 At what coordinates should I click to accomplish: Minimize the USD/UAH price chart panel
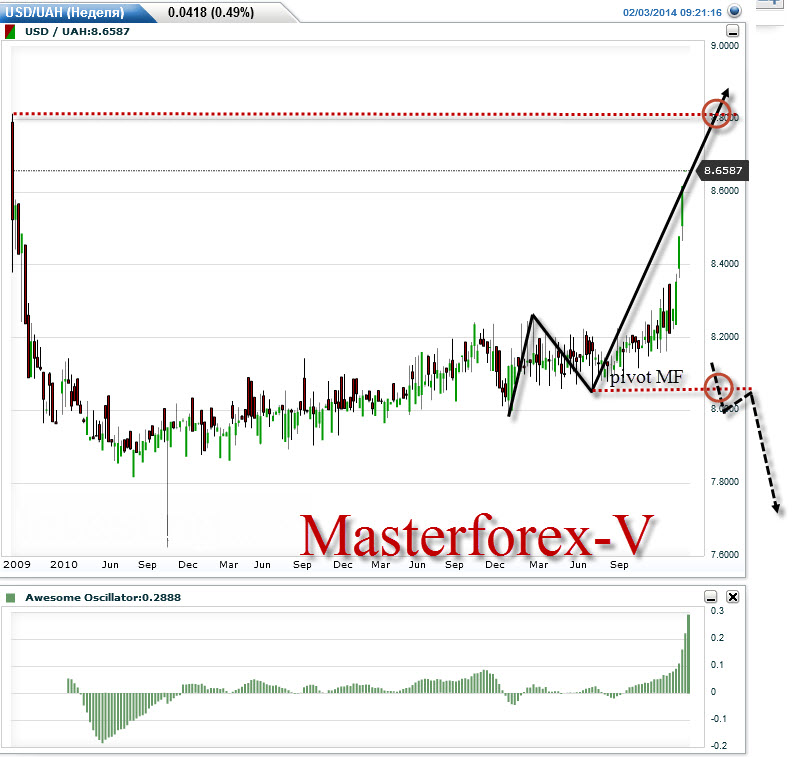click(x=732, y=31)
